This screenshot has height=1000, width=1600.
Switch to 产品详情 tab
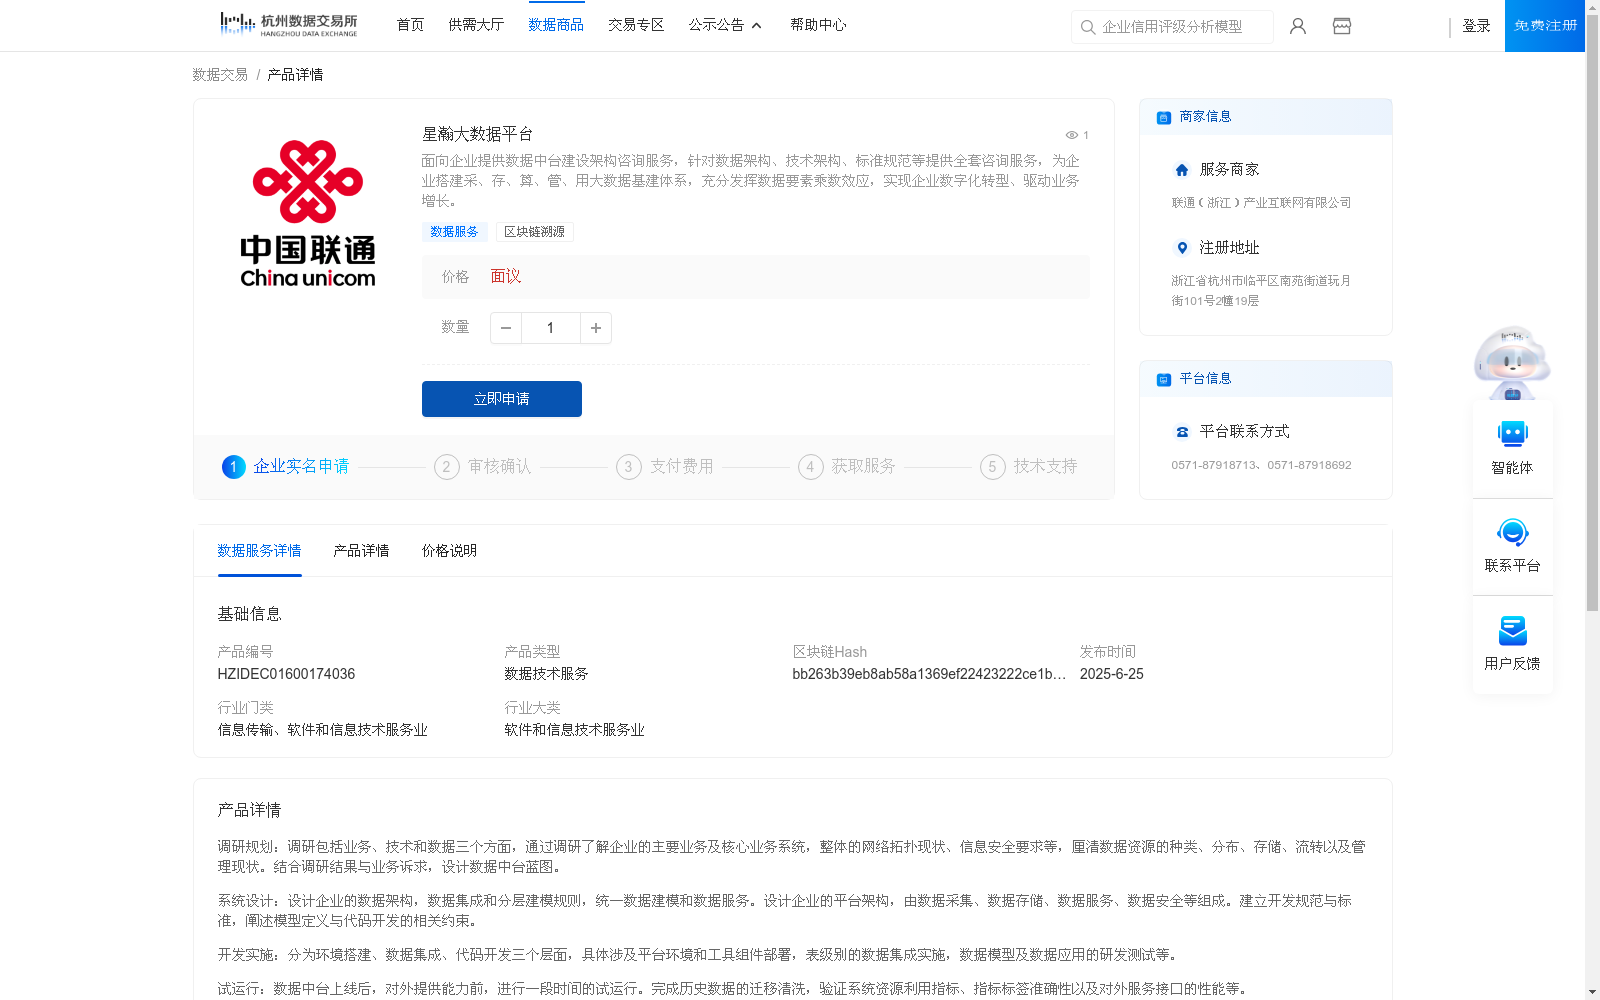coord(361,551)
